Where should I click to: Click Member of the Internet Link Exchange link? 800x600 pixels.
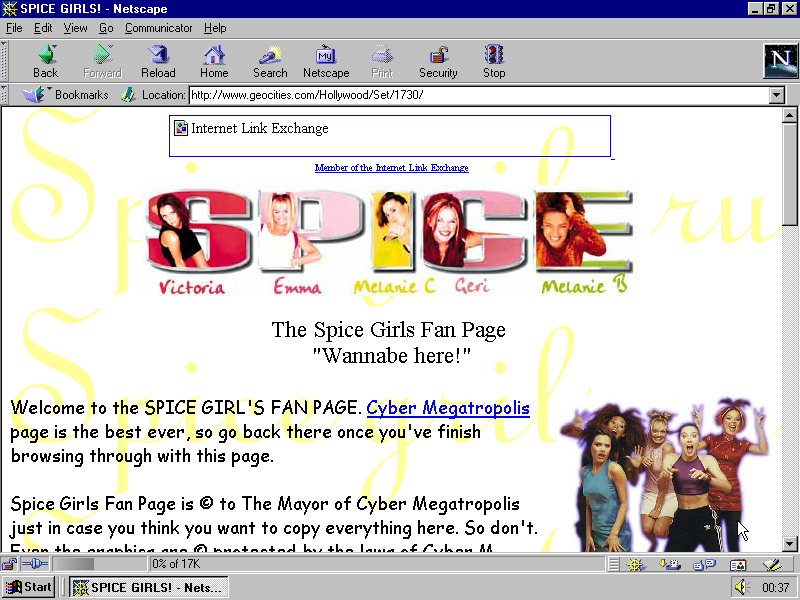pos(391,167)
